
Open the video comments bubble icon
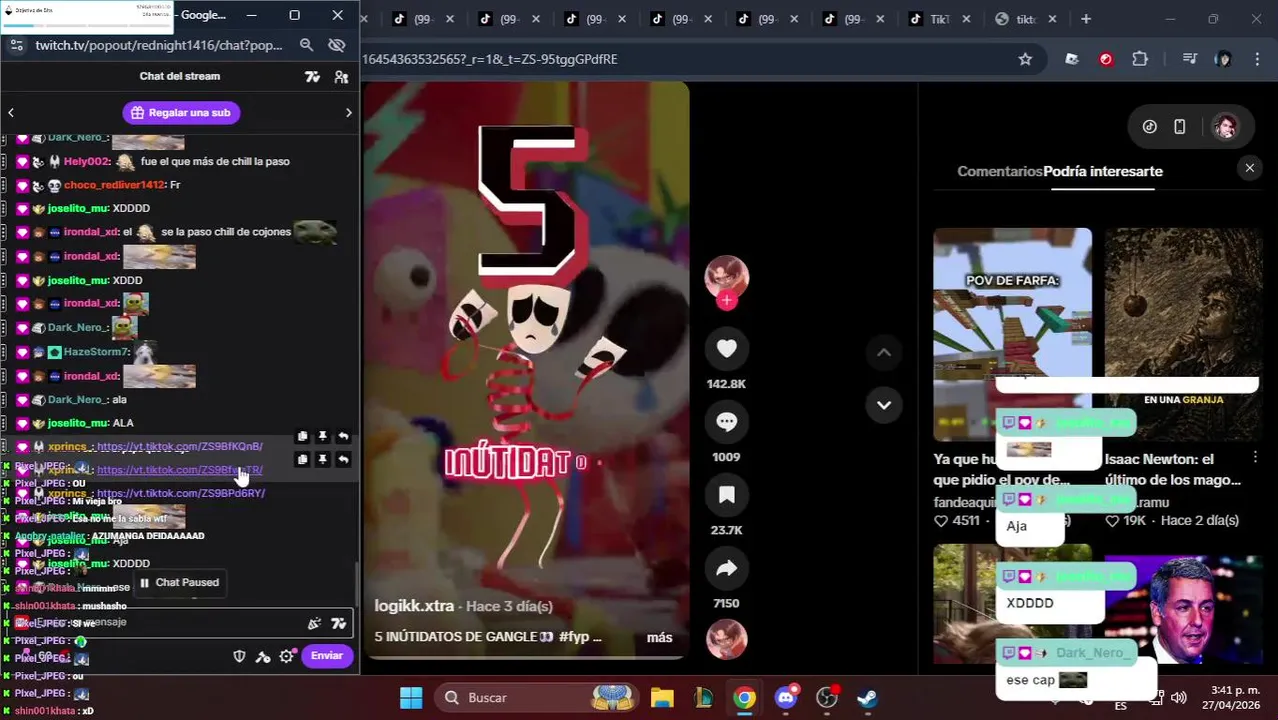pos(727,422)
